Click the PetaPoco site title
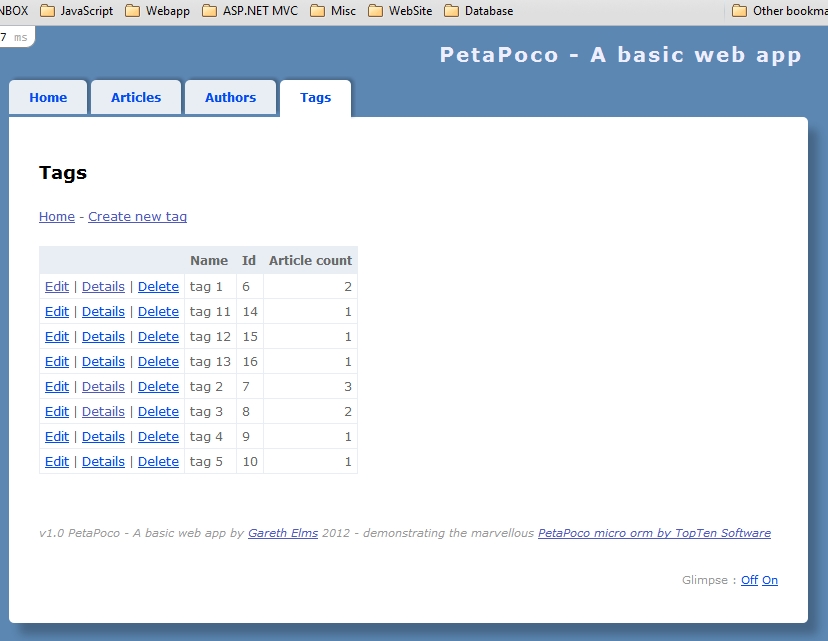828x641 pixels. (x=620, y=55)
